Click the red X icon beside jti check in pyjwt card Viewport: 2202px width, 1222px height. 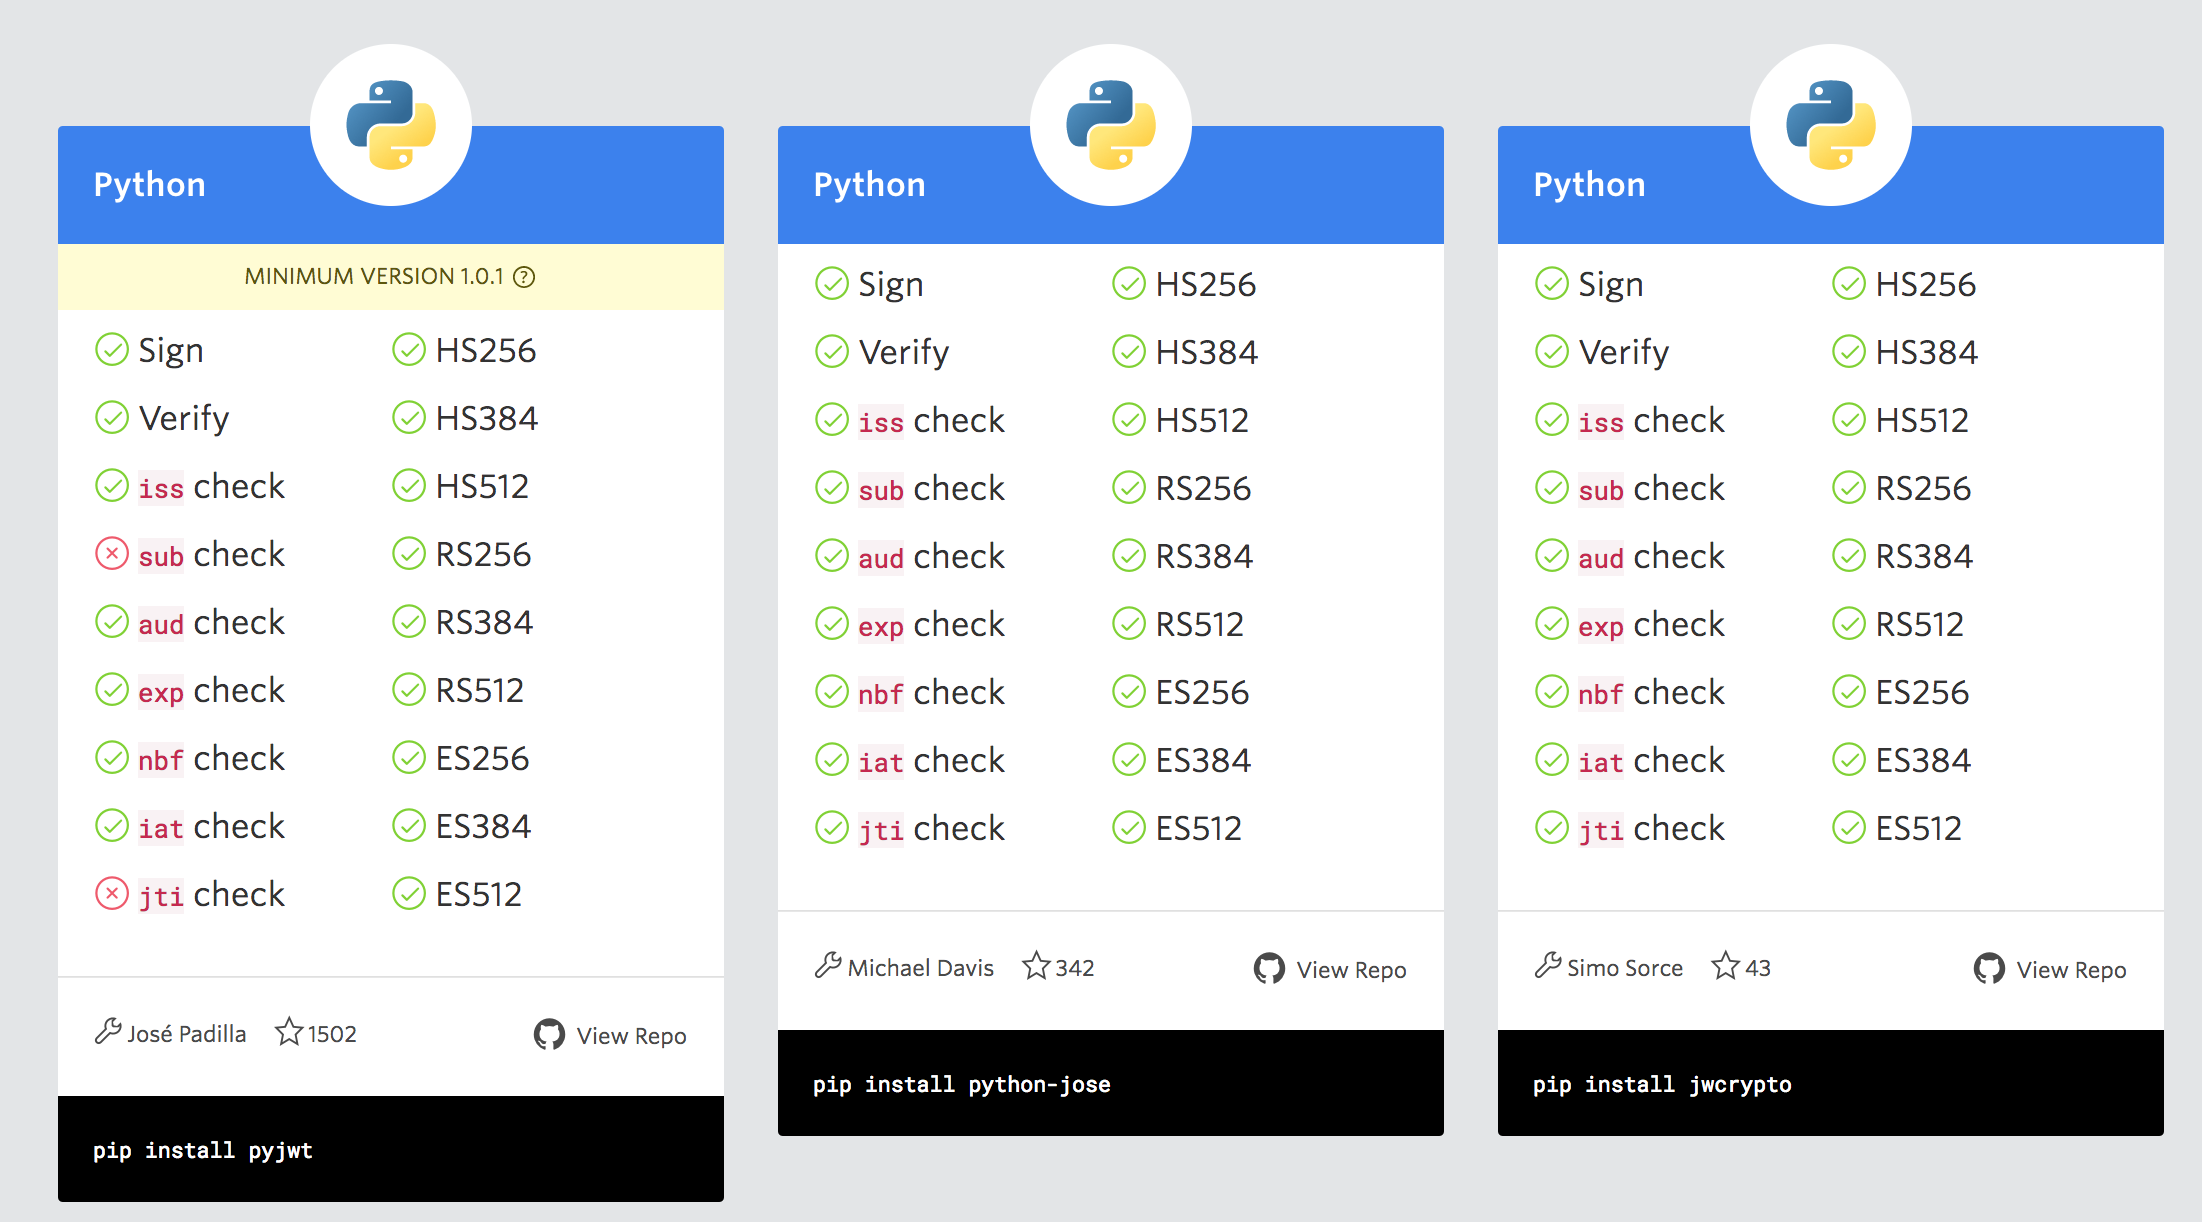coord(112,893)
